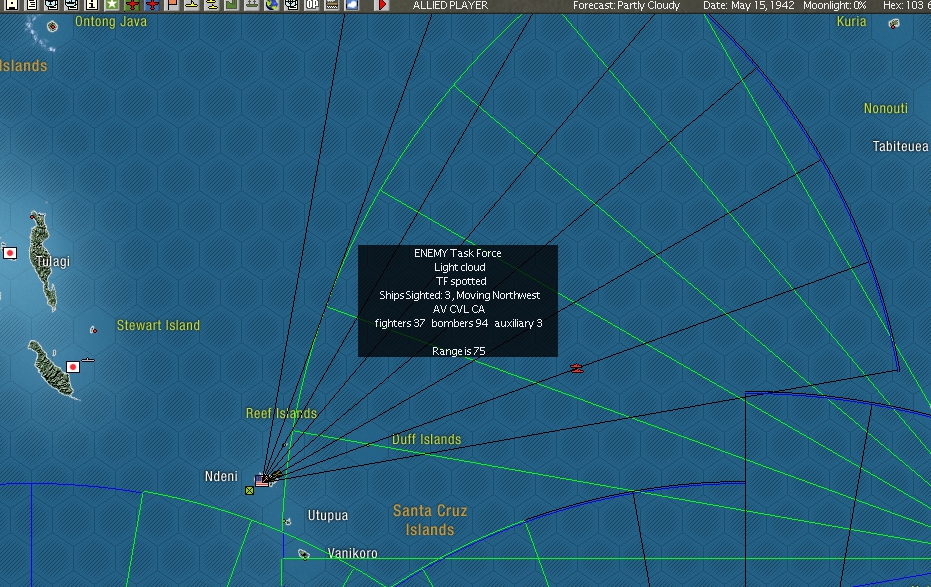Open the OP toolbar button
The width and height of the screenshot is (931, 587).
[x=312, y=5]
